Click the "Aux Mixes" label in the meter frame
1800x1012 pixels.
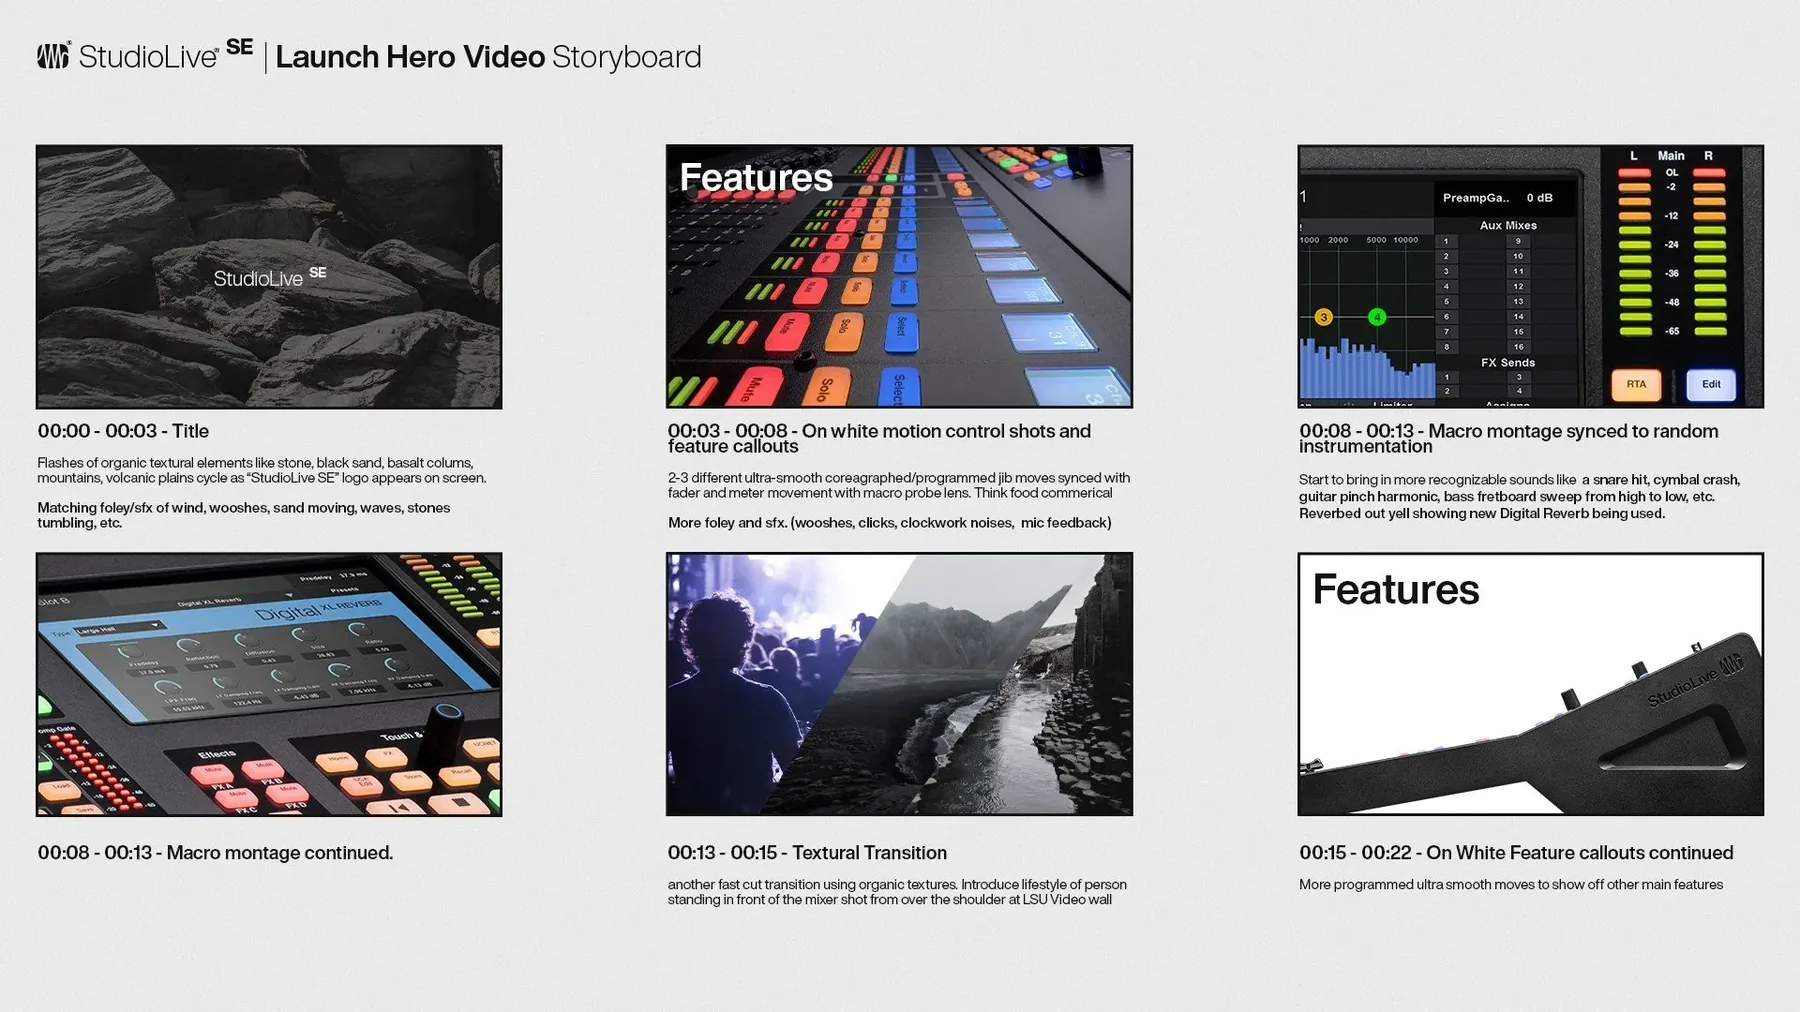tap(1508, 226)
